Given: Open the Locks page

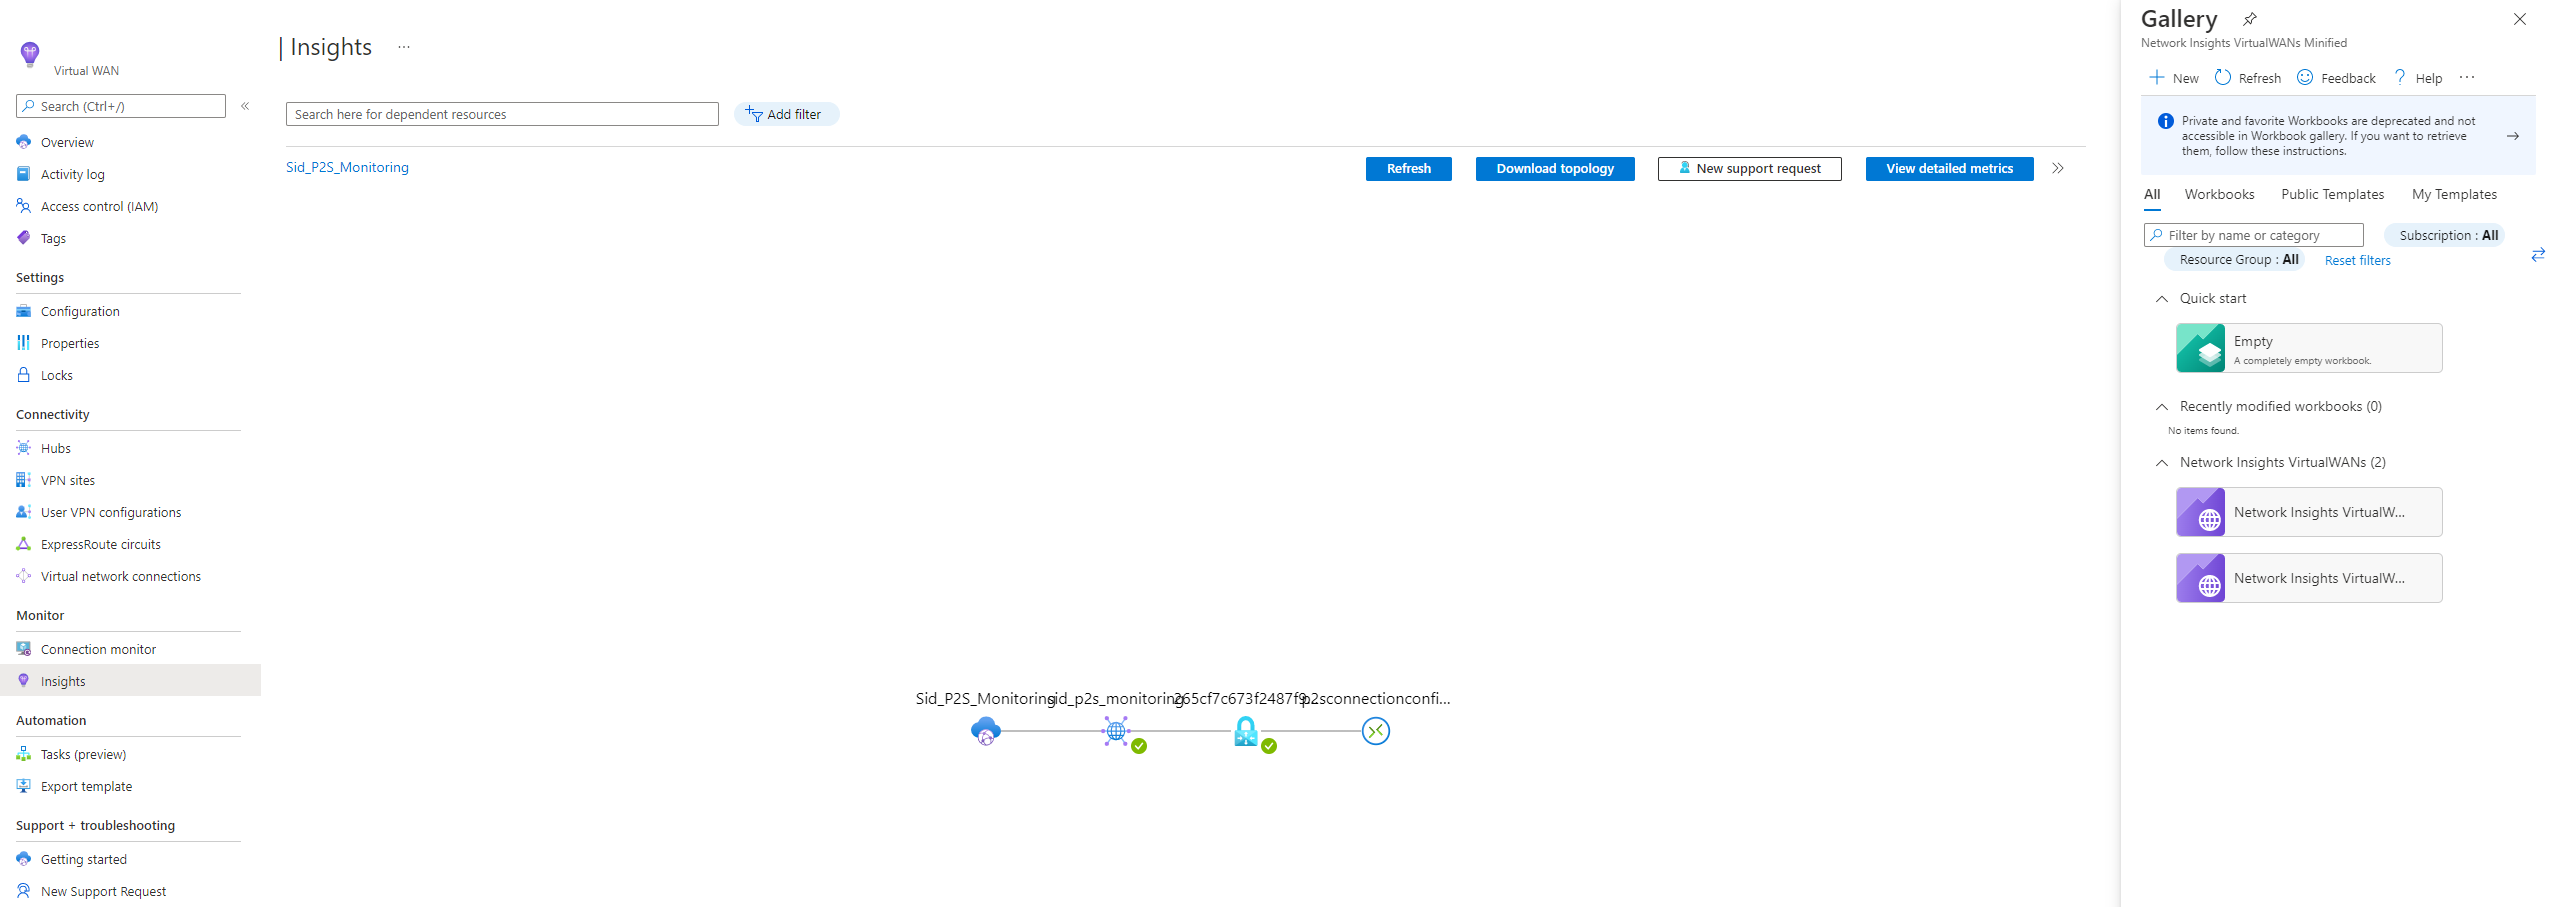Looking at the screenshot, I should [57, 375].
